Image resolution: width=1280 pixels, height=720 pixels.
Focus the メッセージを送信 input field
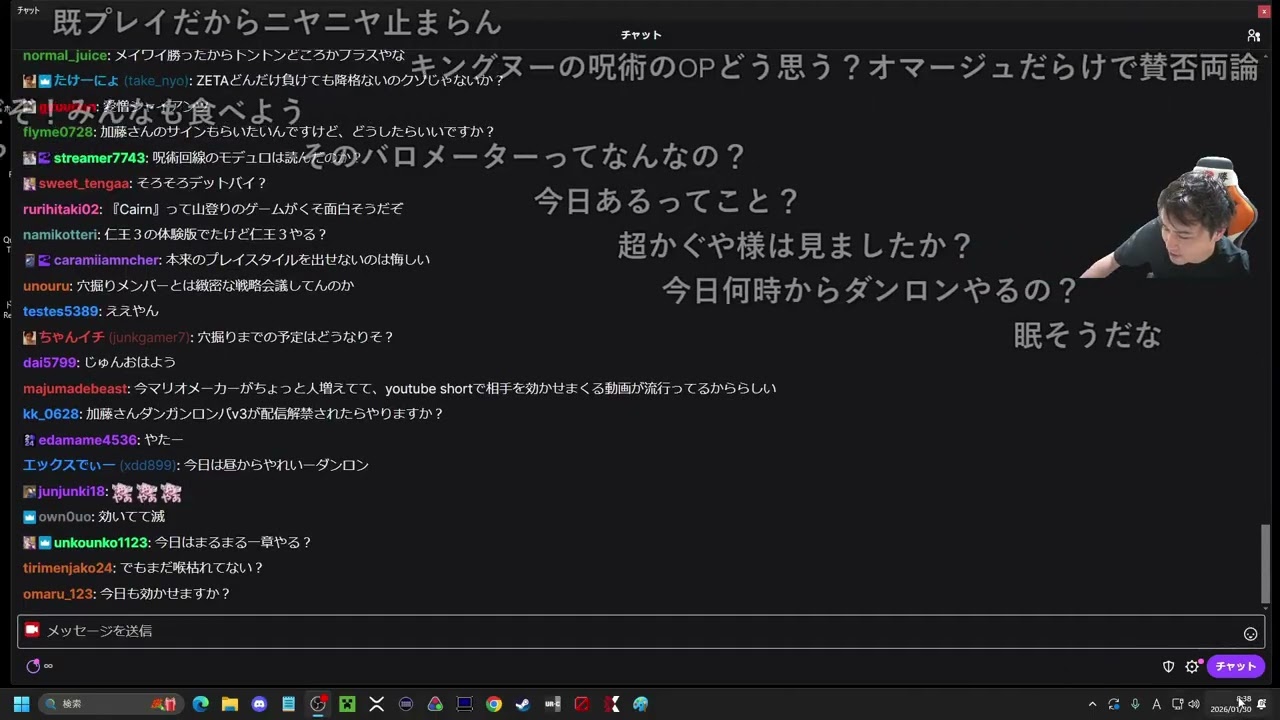641,631
